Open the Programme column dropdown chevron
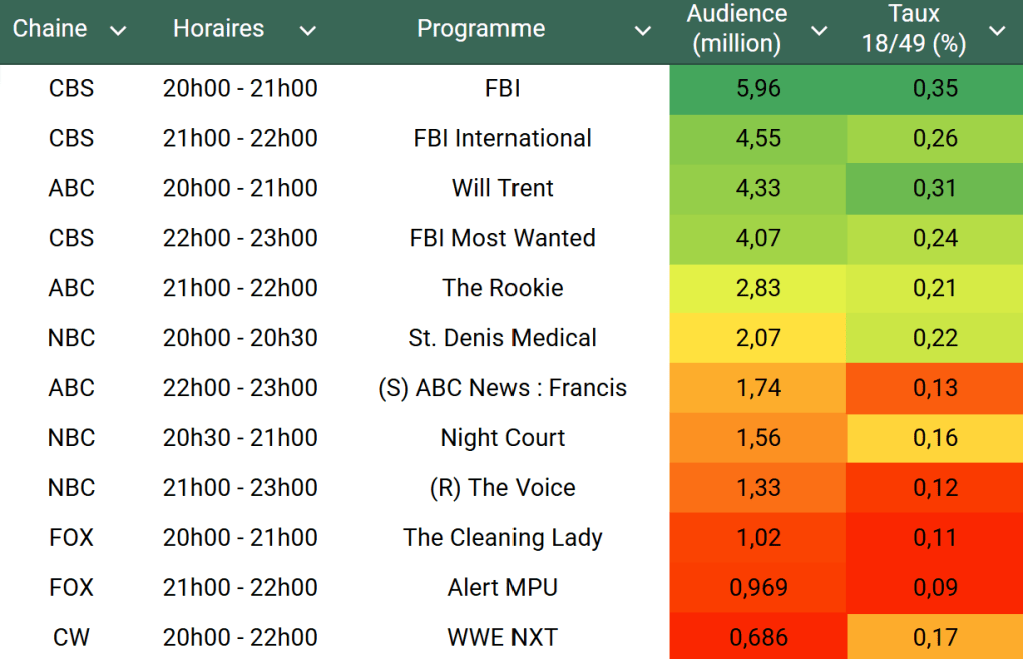Viewport: 1023px width, 659px height. pyautogui.click(x=643, y=31)
